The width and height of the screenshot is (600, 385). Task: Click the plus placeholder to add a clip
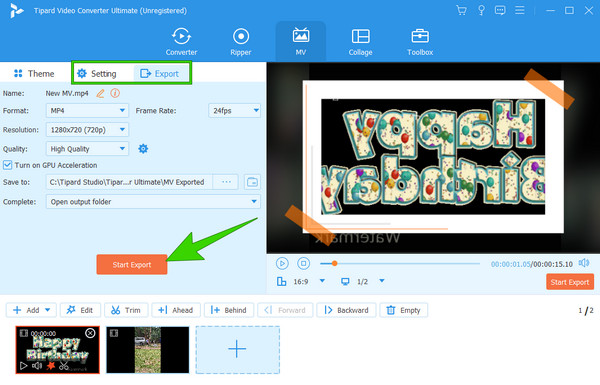click(238, 349)
